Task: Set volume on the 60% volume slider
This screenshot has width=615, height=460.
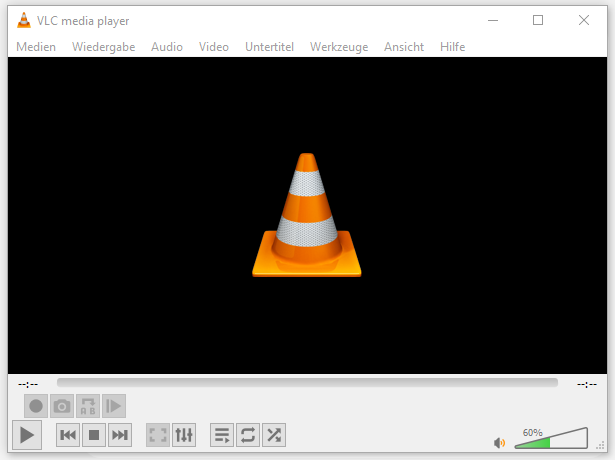Action: (x=551, y=438)
